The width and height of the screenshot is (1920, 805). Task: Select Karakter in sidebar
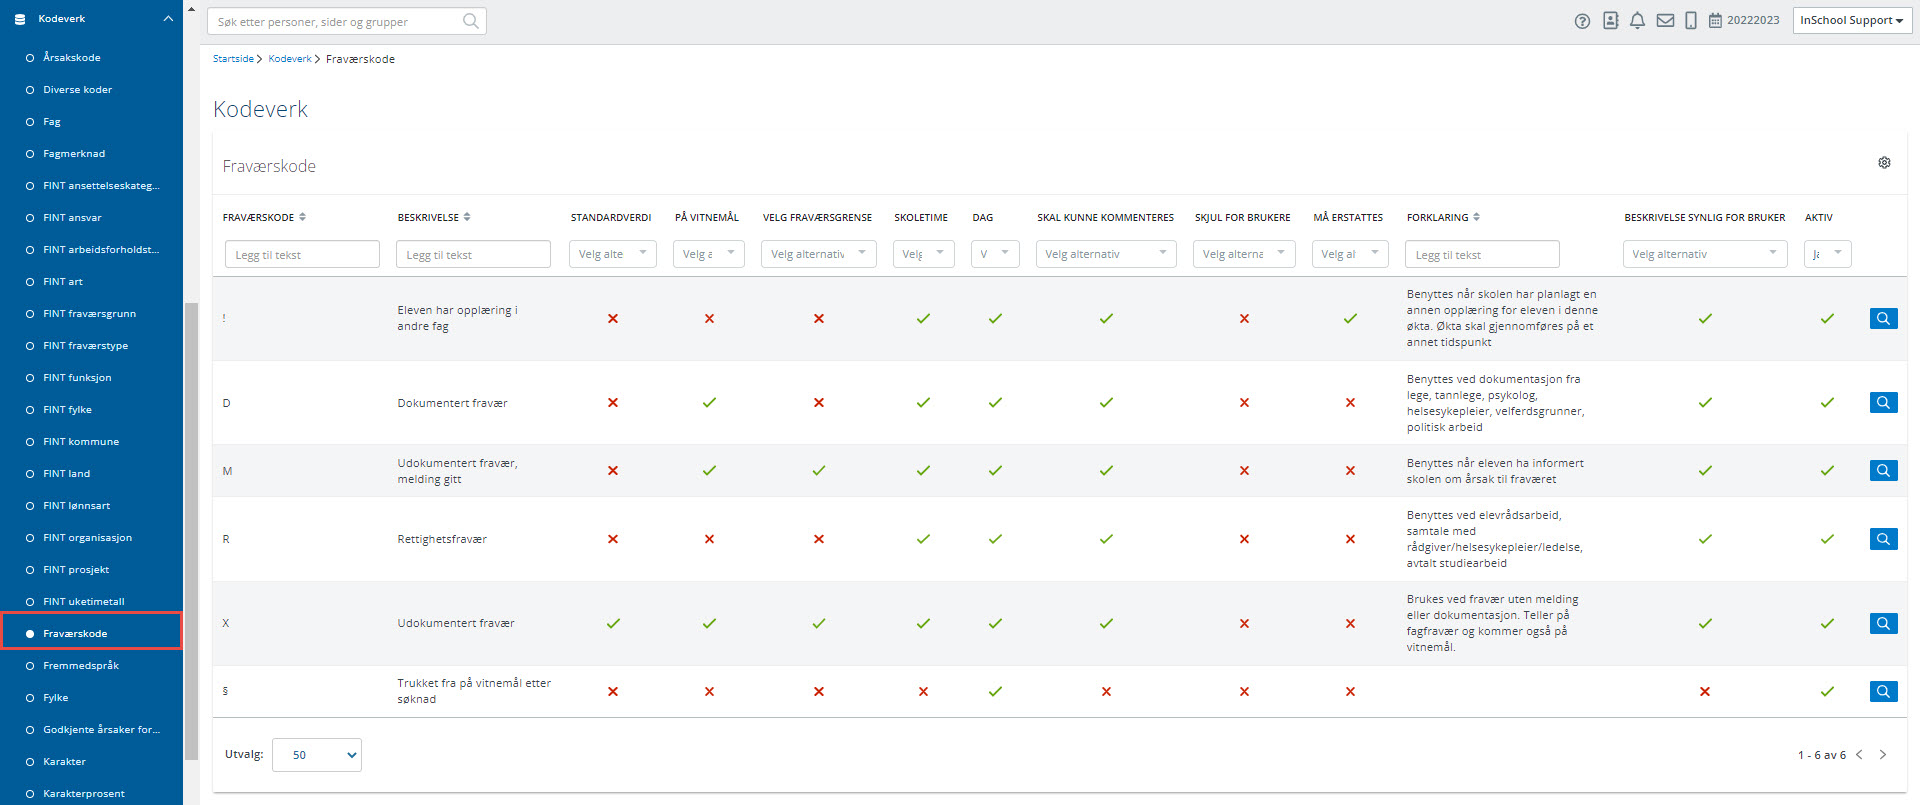[64, 762]
